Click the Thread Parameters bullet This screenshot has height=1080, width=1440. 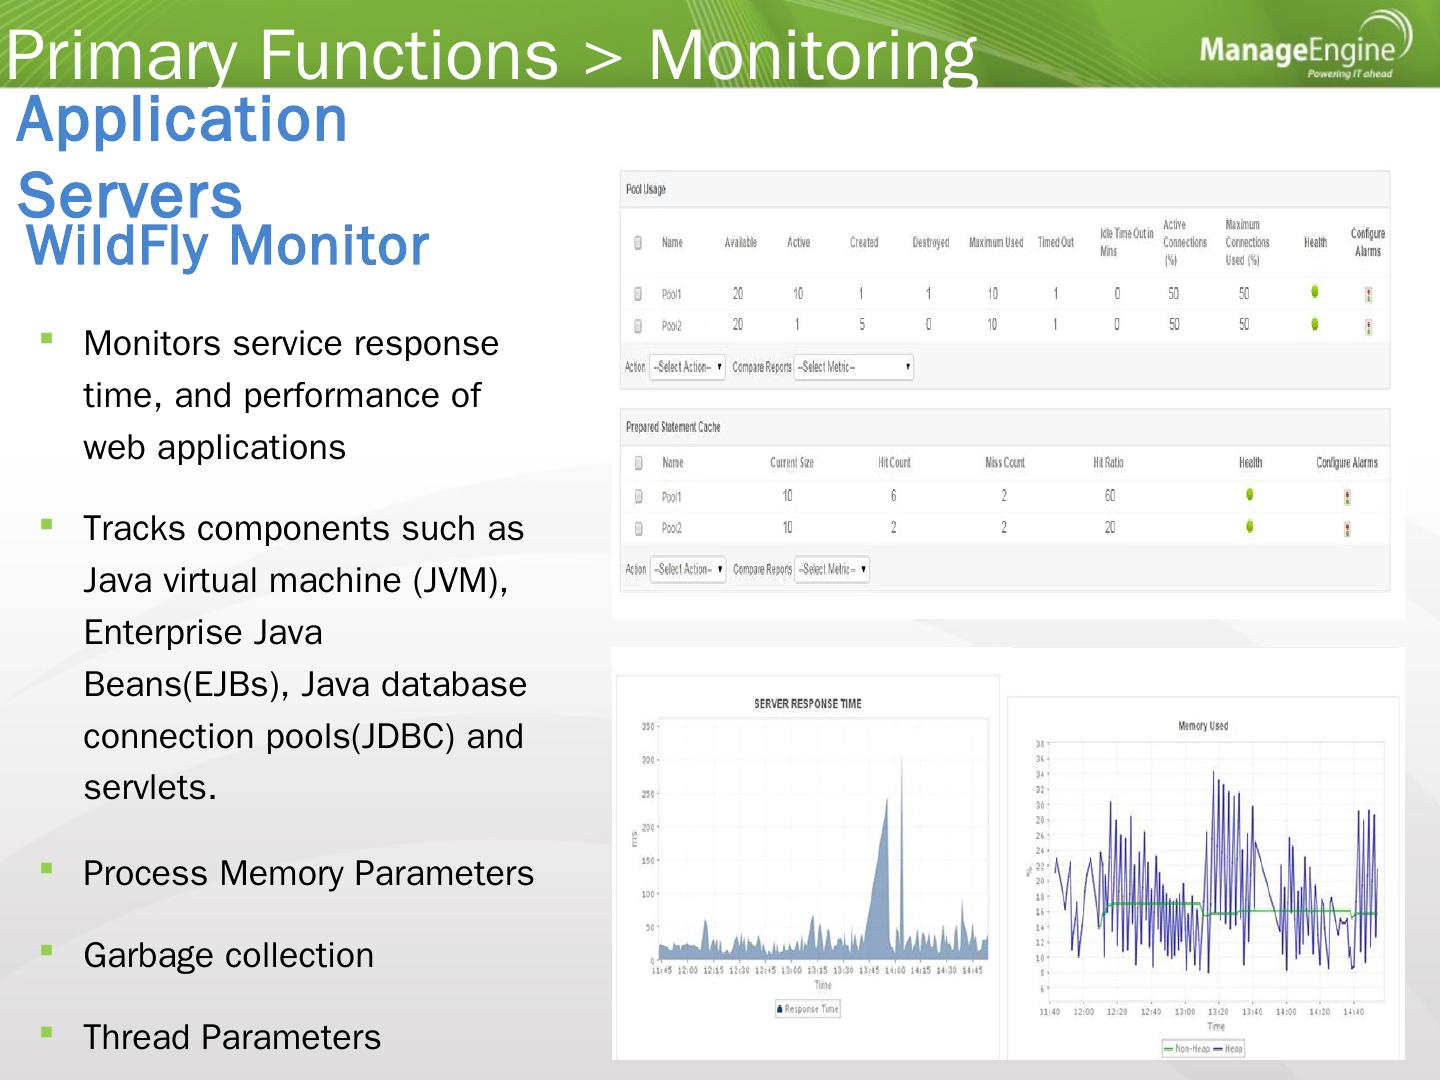(232, 1038)
